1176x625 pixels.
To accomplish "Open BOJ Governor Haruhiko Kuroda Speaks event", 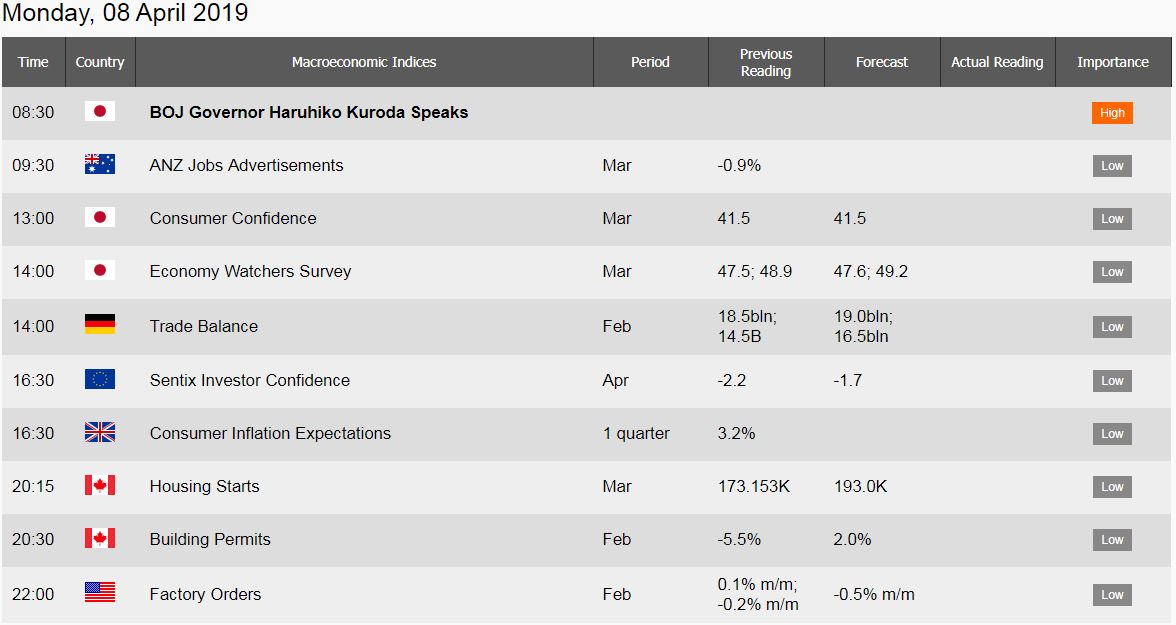I will [309, 113].
